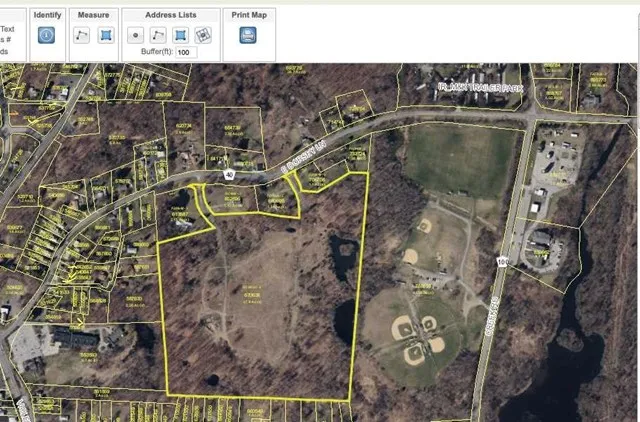This screenshot has height=422, width=640.
Task: Click the Measure panel header
Action: pos(95,16)
